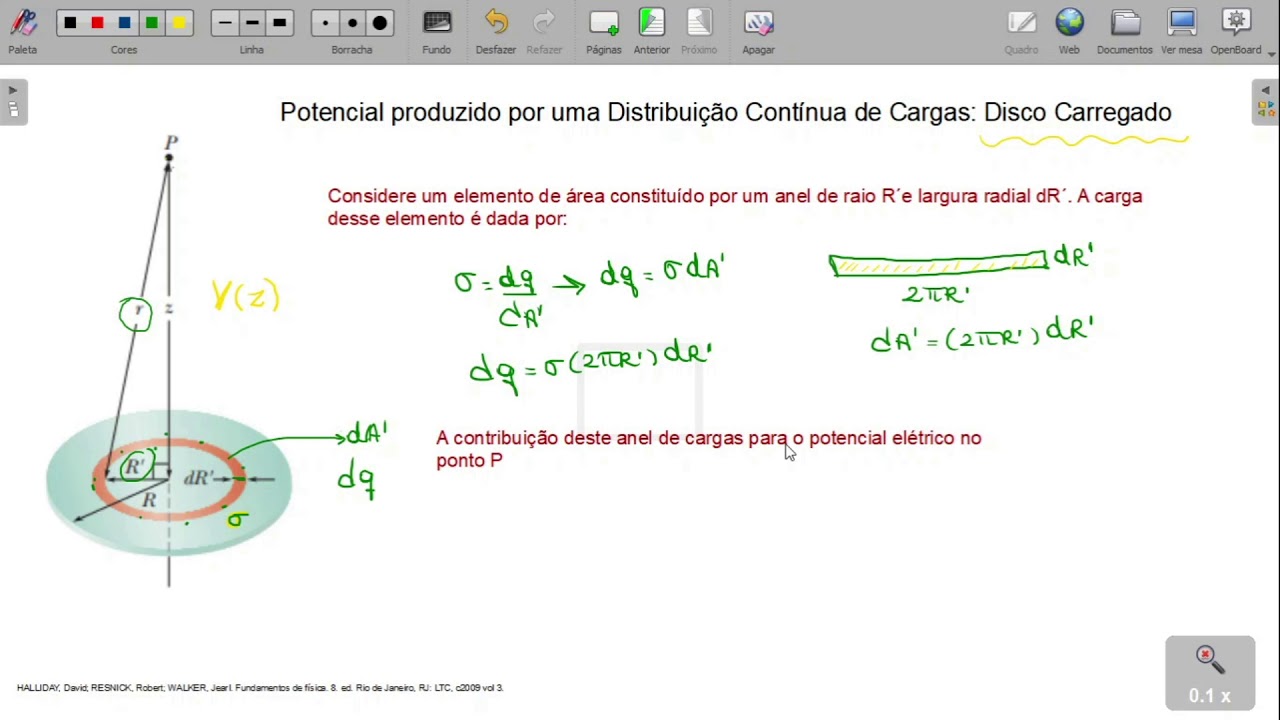Open the Web browser mode
1280x720 pixels.
[x=1069, y=31]
